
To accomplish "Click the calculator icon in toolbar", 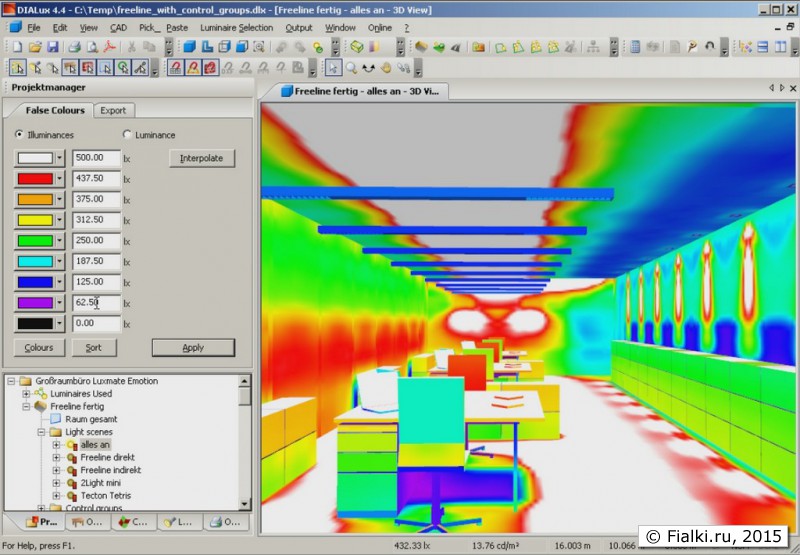I will click(634, 47).
